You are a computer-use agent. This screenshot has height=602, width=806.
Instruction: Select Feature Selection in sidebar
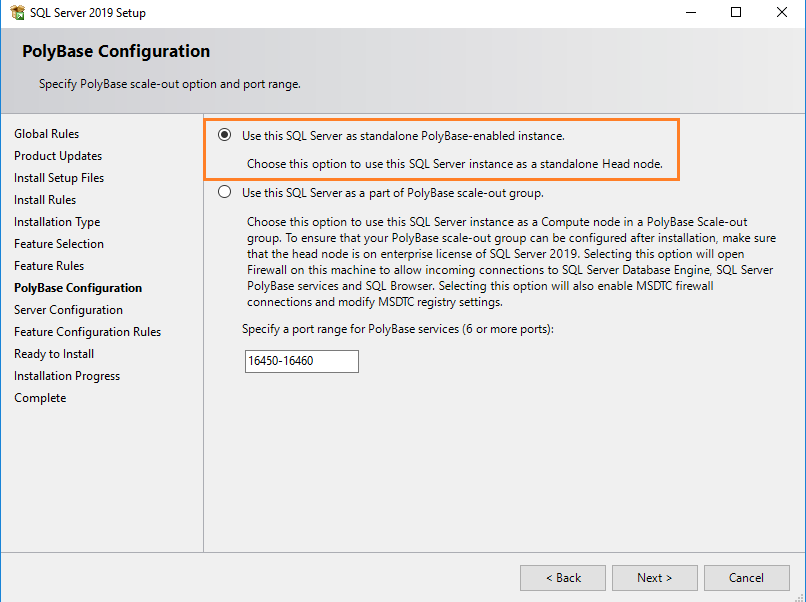tap(58, 243)
